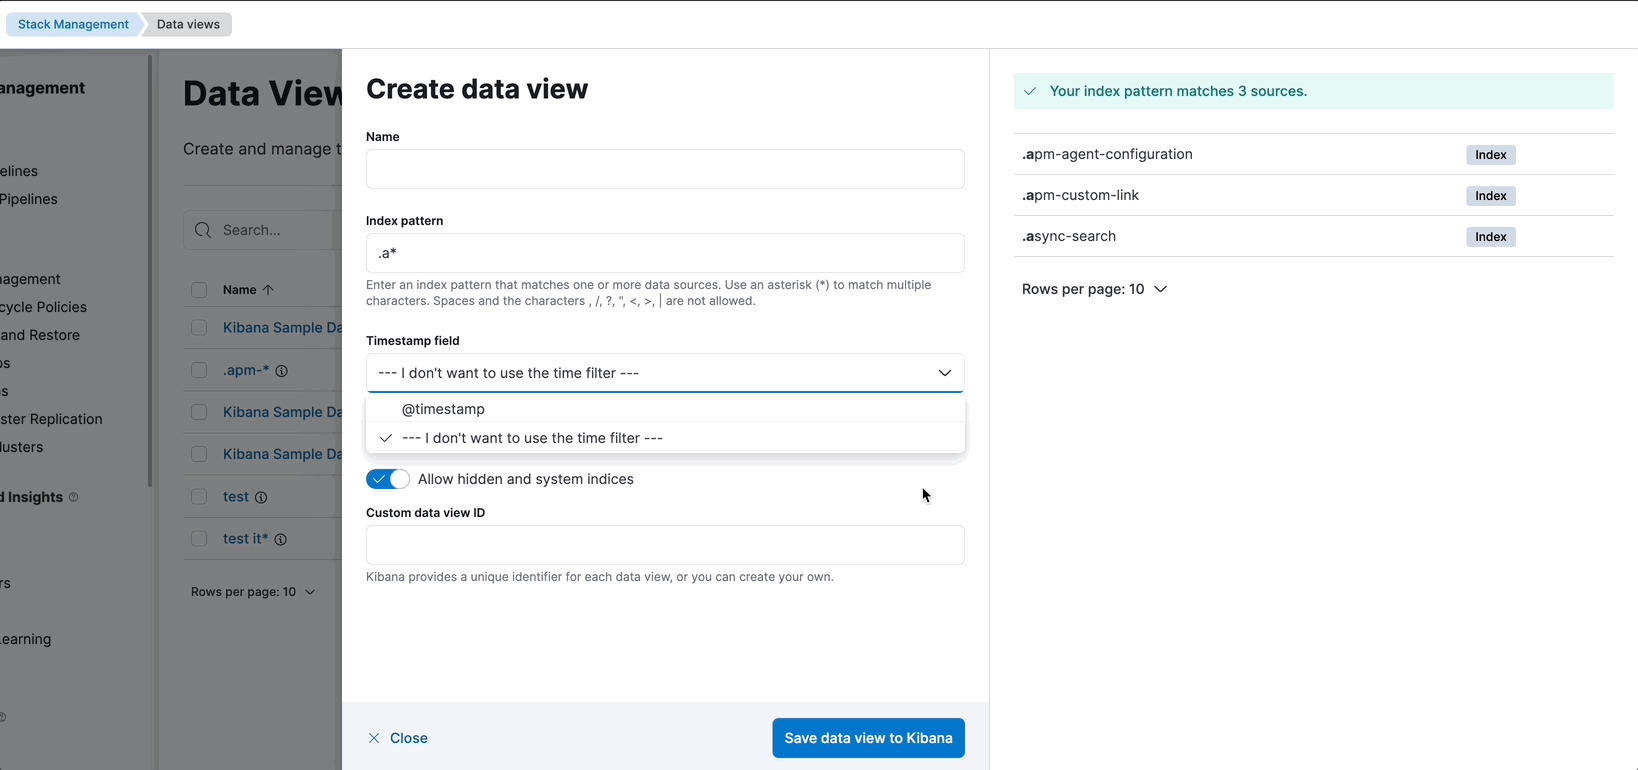Open Rows per page dropdown in sources panel

1094,289
